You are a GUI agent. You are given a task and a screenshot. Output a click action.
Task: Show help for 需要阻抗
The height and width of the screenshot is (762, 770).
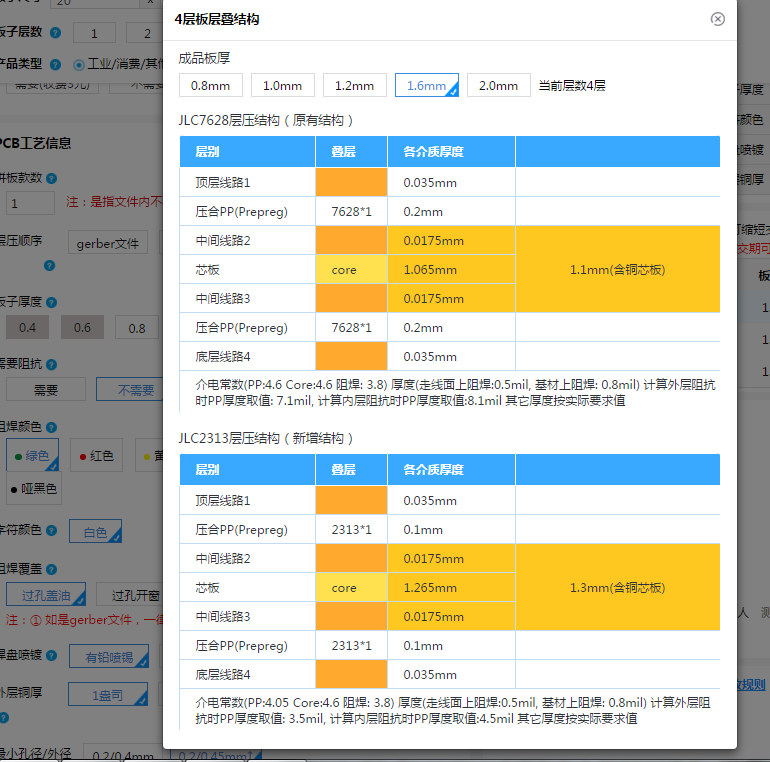[x=50, y=365]
